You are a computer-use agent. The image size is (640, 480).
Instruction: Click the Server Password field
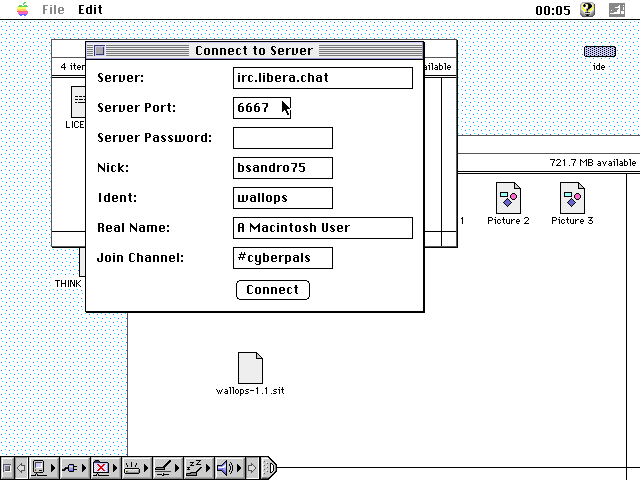click(283, 138)
